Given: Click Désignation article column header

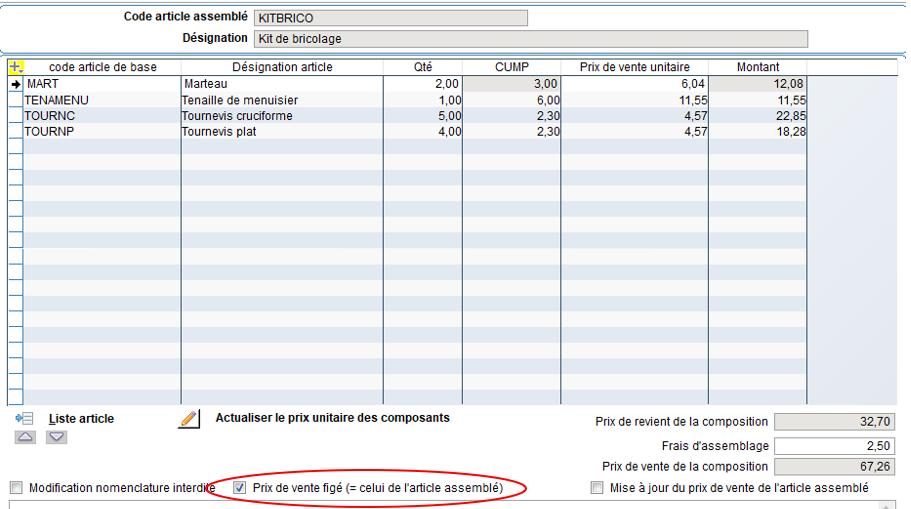Looking at the screenshot, I should [x=282, y=67].
